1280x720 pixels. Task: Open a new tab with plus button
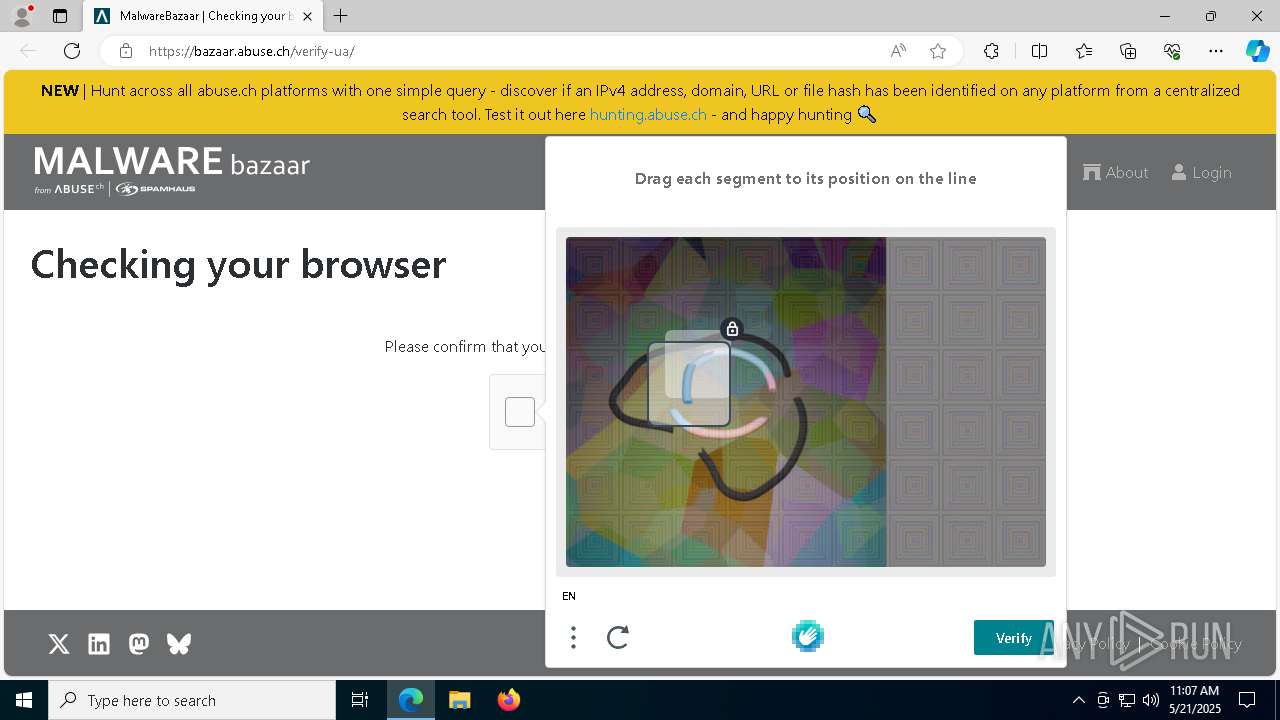tap(341, 16)
